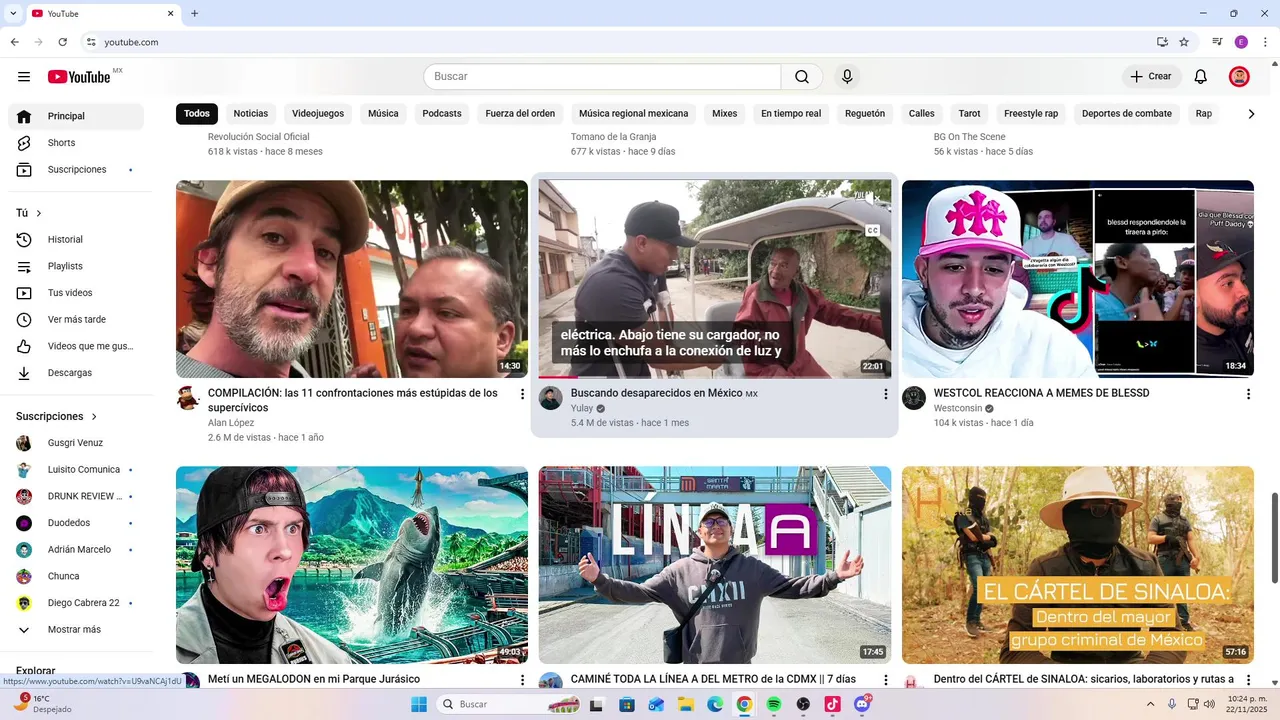Go to Principal in sidebar
This screenshot has width=1280, height=720.
tap(76, 116)
